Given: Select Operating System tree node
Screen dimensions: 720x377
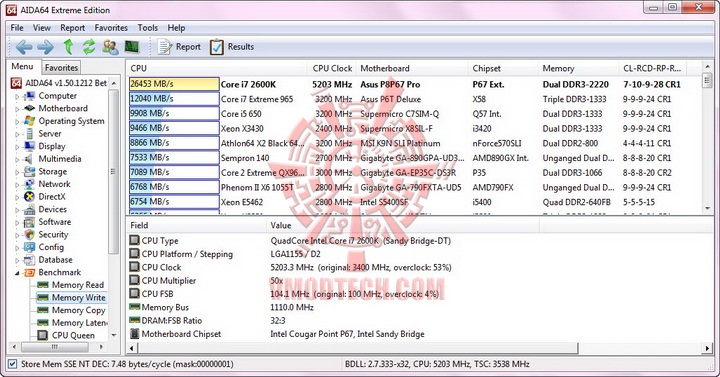Looking at the screenshot, I should tap(71, 121).
